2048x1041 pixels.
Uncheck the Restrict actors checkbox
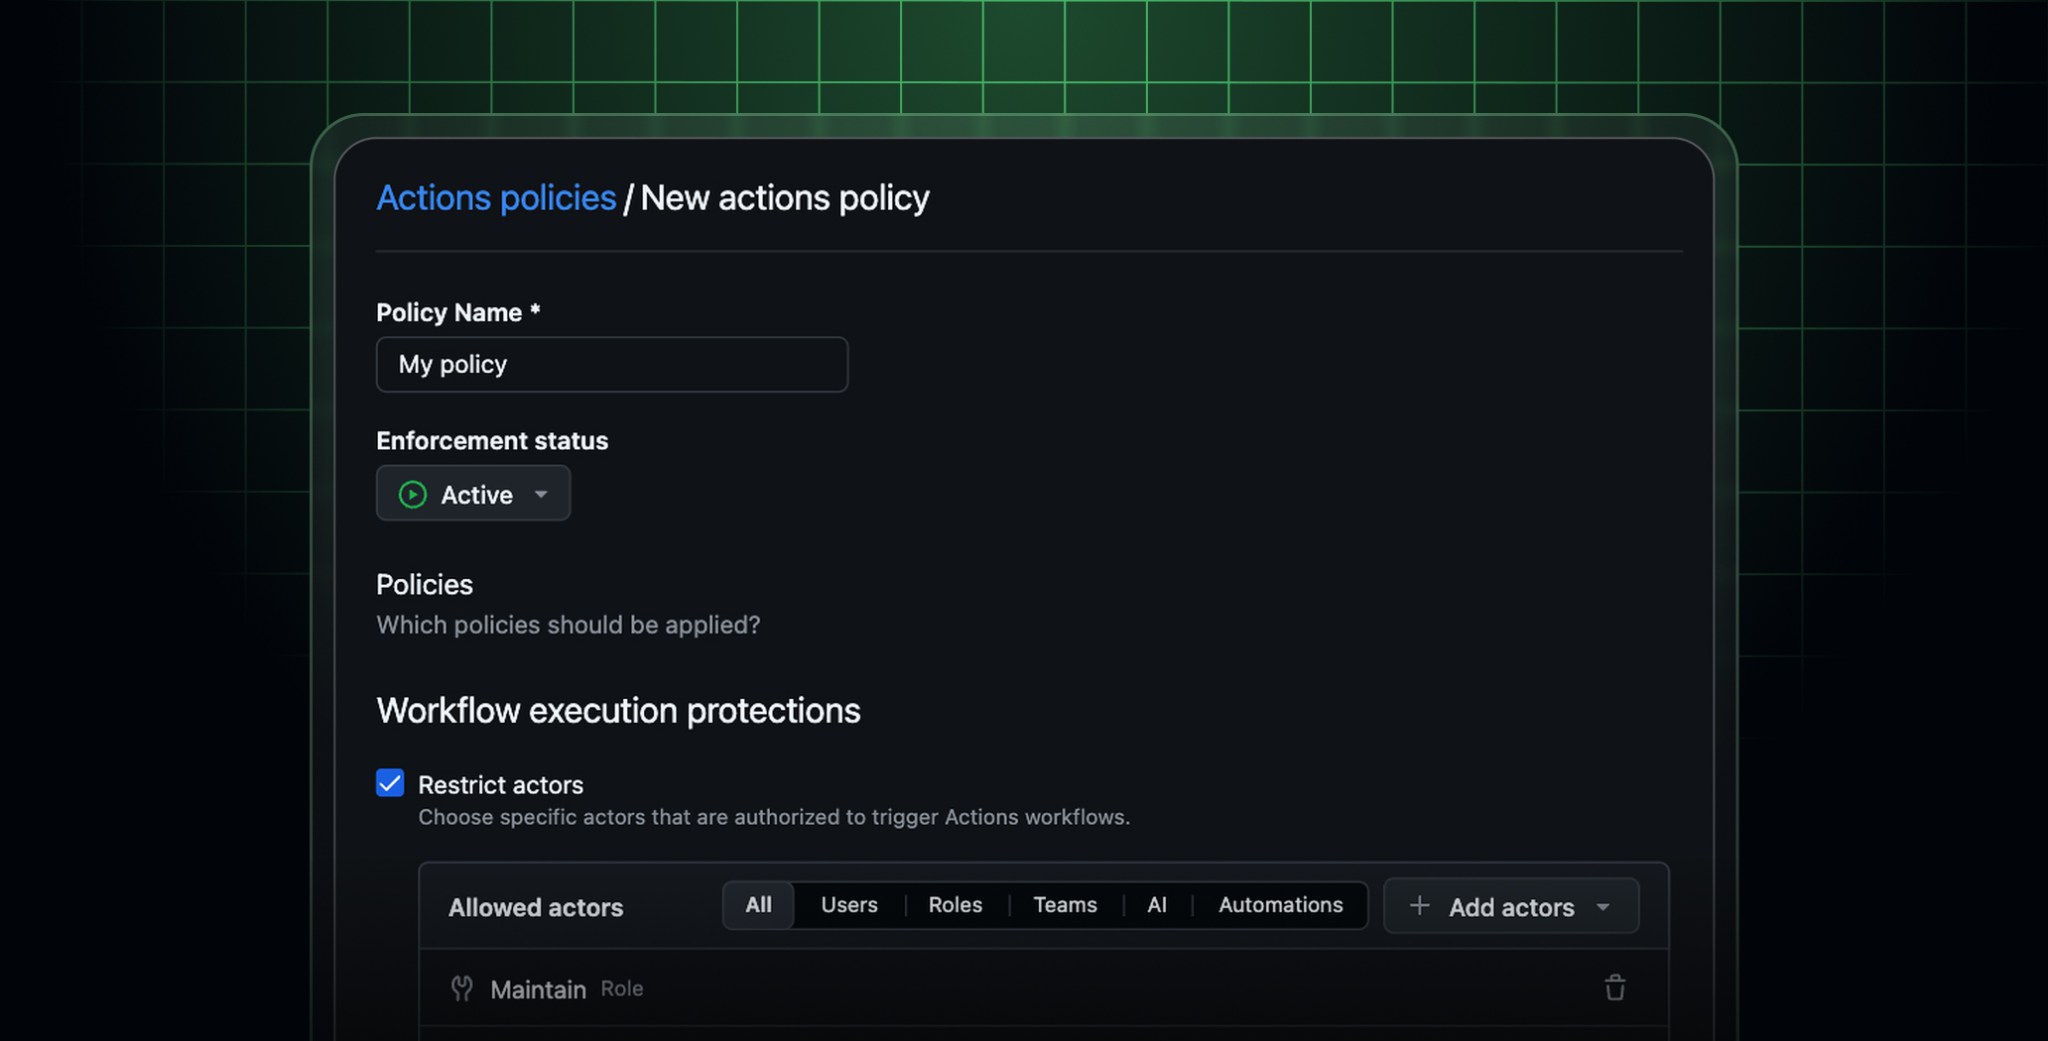pyautogui.click(x=390, y=783)
